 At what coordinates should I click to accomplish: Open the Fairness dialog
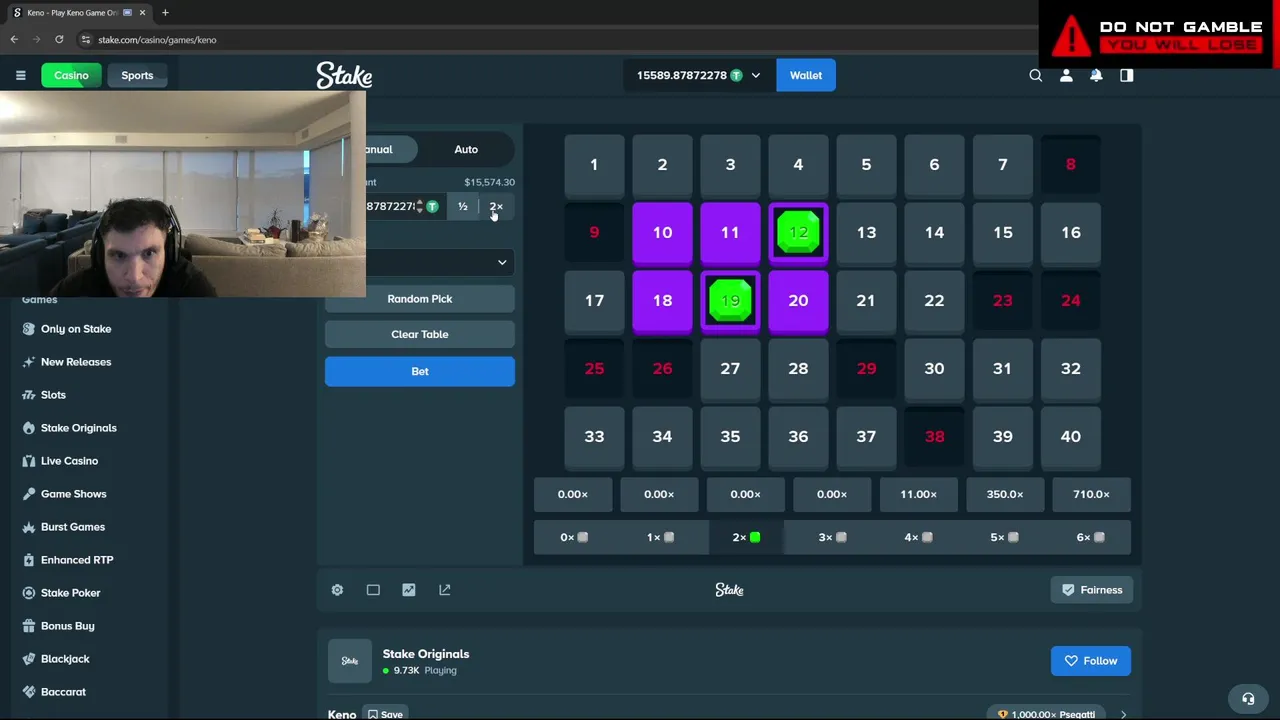(x=1091, y=590)
